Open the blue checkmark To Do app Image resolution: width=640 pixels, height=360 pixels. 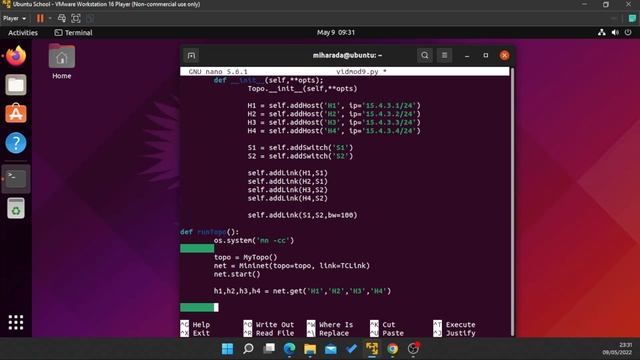click(x=351, y=349)
